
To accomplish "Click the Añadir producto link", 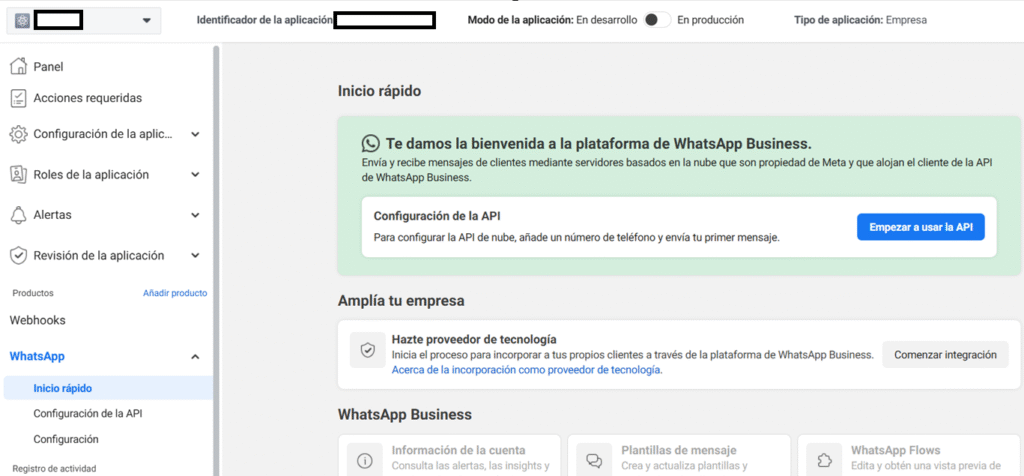I will pos(175,293).
